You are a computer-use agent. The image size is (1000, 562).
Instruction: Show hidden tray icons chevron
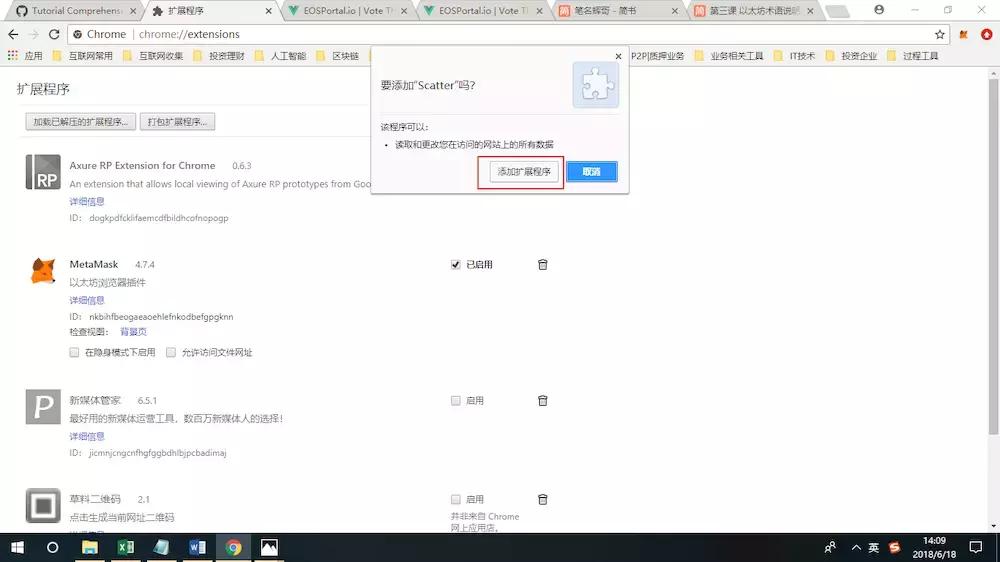[856, 547]
